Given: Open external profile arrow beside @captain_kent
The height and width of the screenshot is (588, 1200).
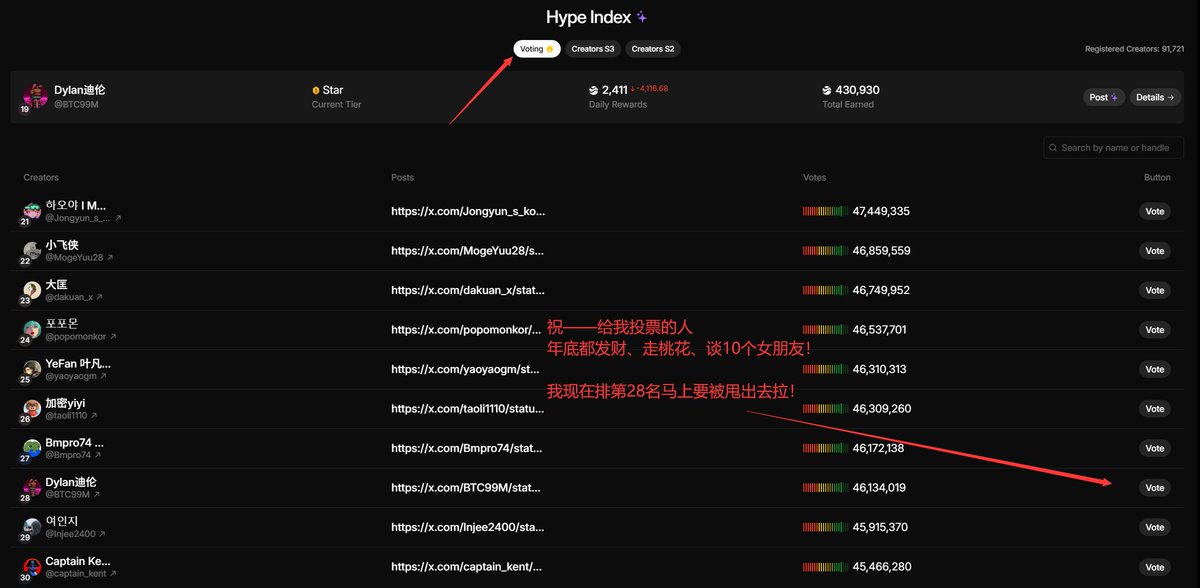Looking at the screenshot, I should coord(113,573).
